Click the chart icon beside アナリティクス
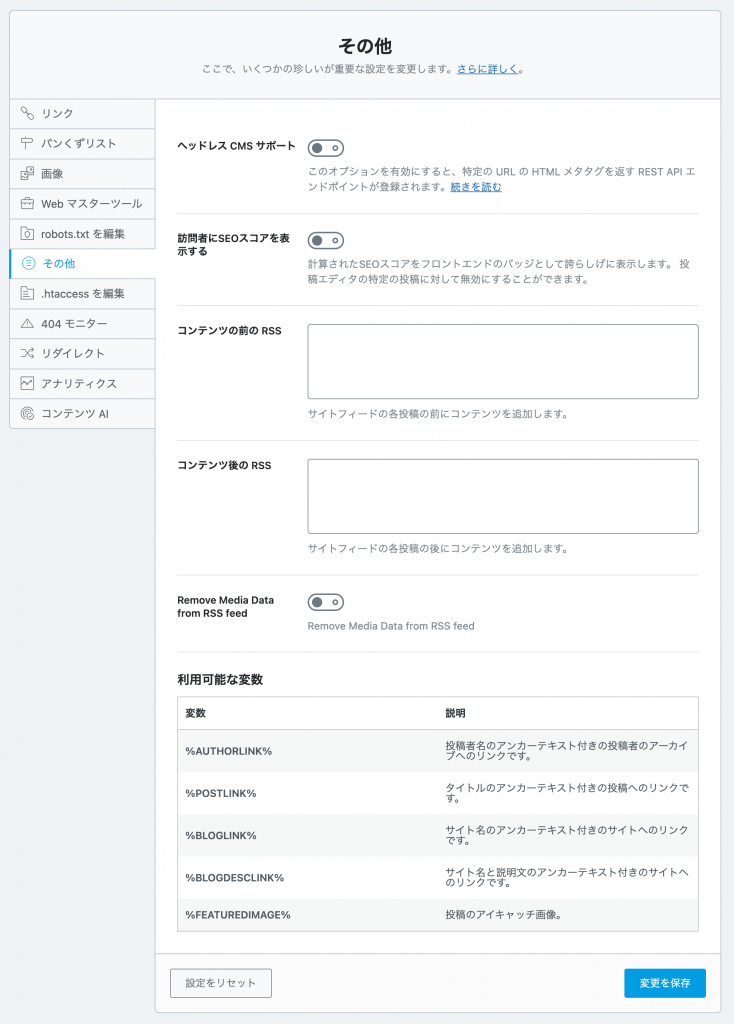 coord(27,383)
